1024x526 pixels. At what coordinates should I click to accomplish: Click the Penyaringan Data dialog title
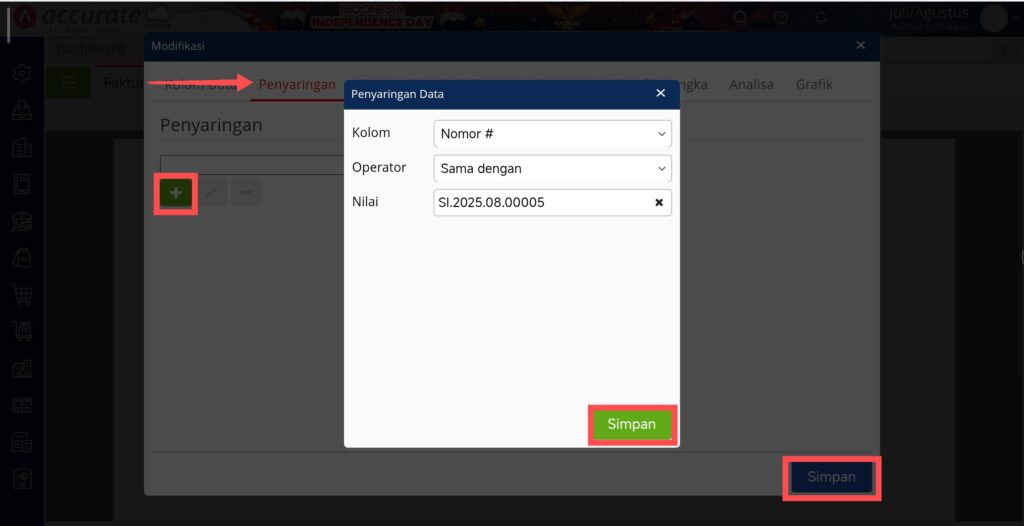(397, 94)
